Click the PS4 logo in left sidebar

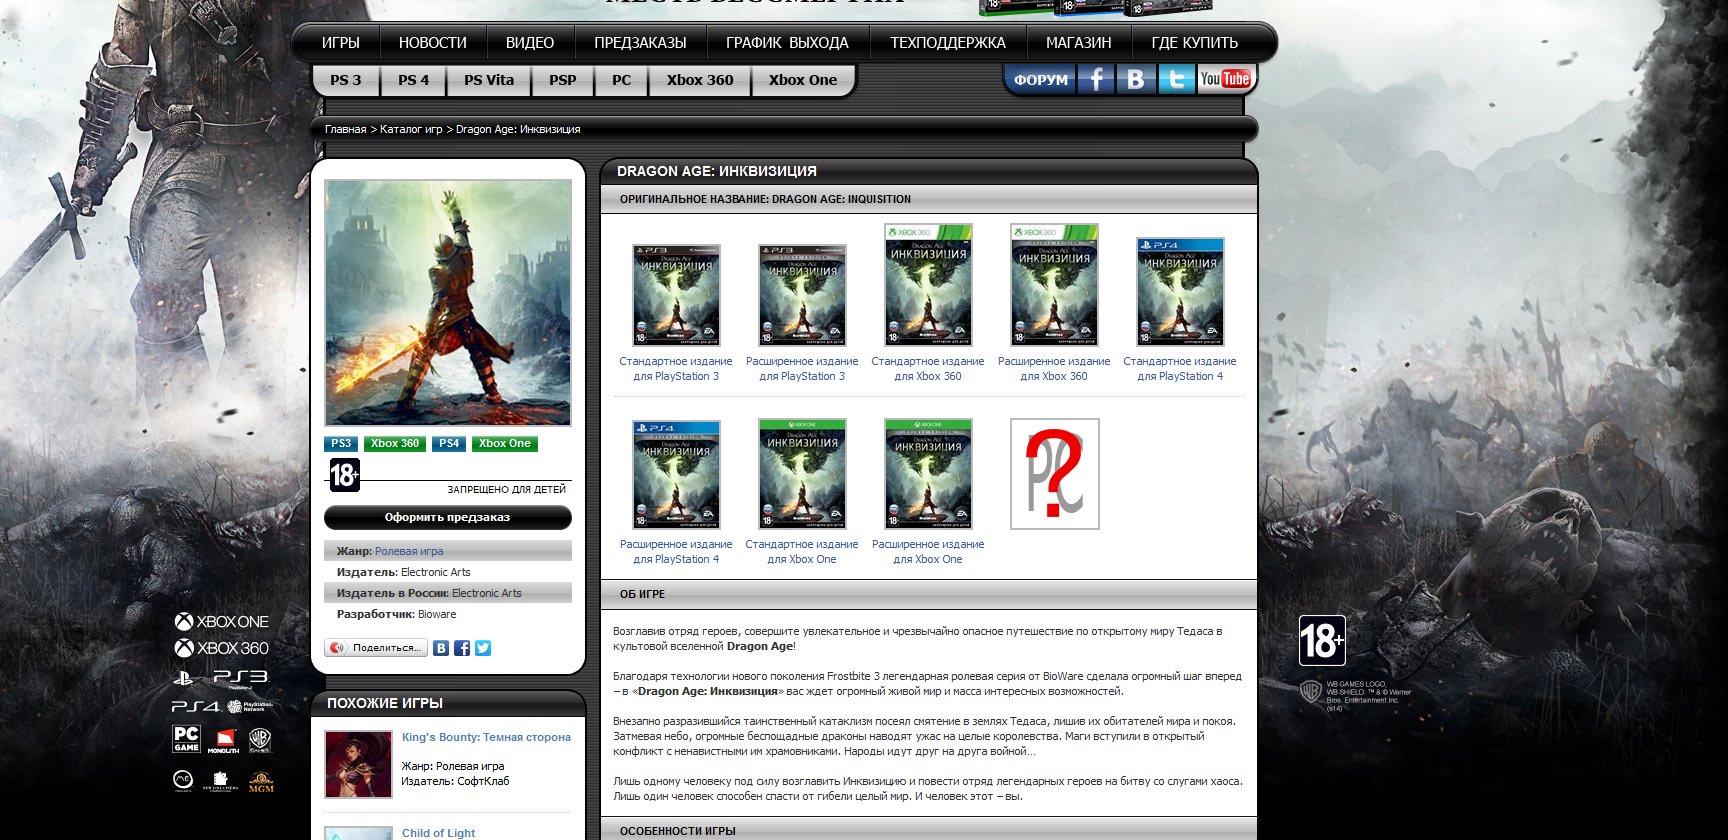pyautogui.click(x=195, y=706)
